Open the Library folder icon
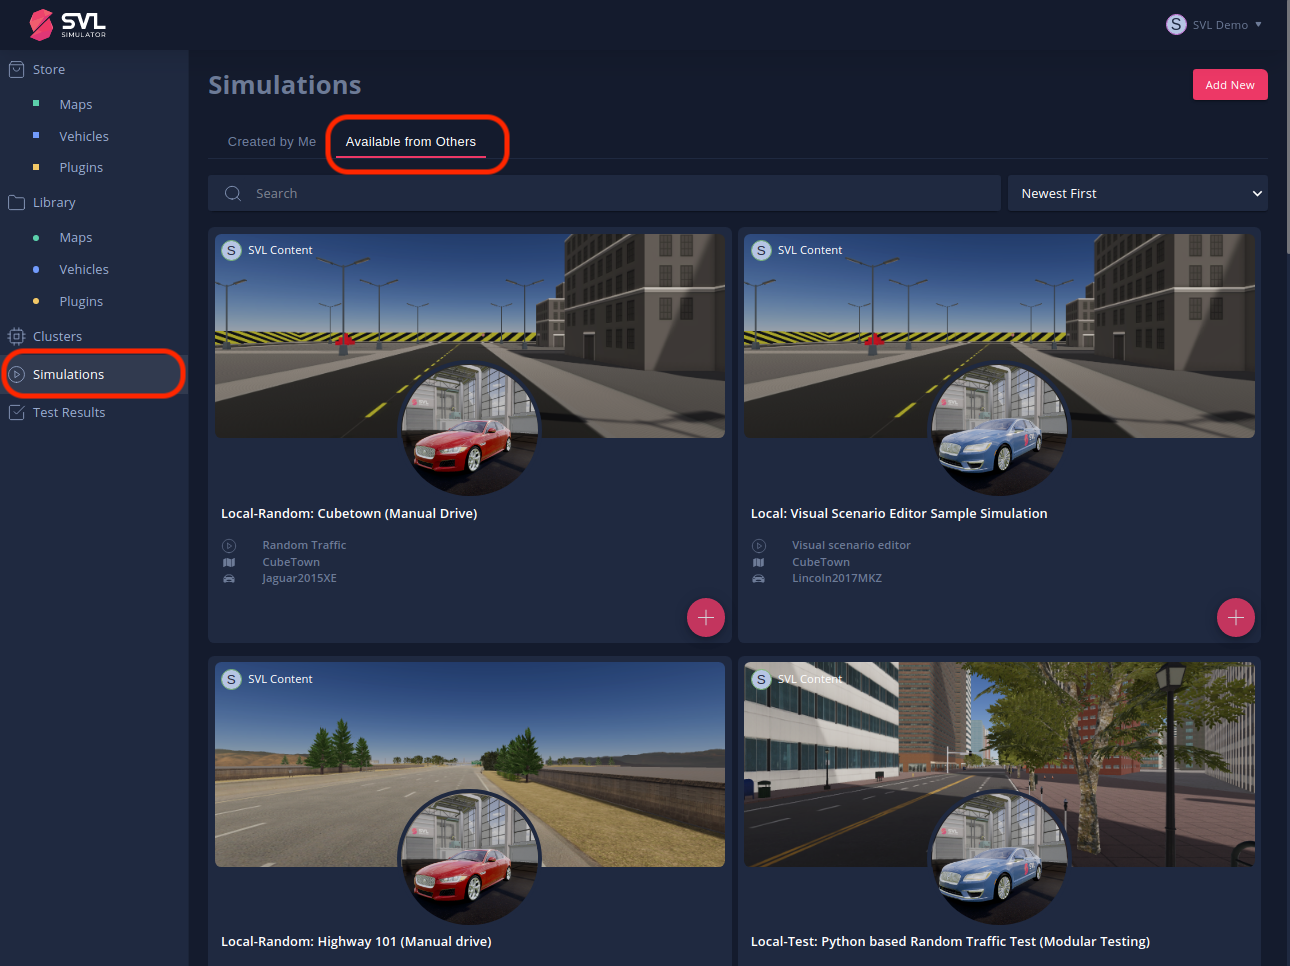This screenshot has height=966, width=1290. click(16, 203)
